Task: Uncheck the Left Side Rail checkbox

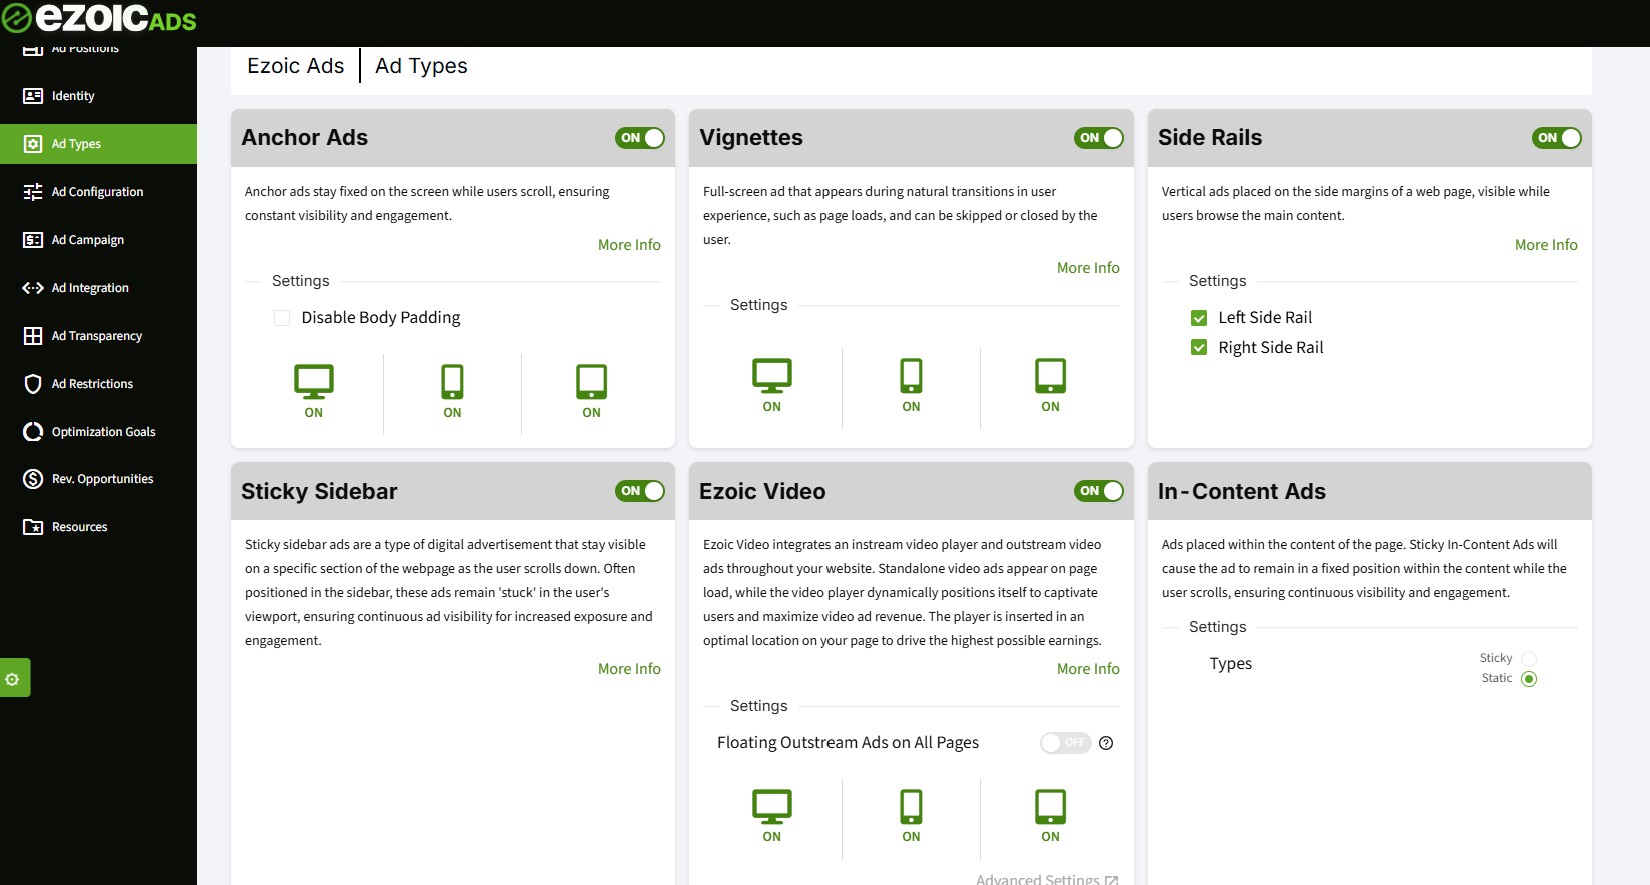Action: 1199,318
